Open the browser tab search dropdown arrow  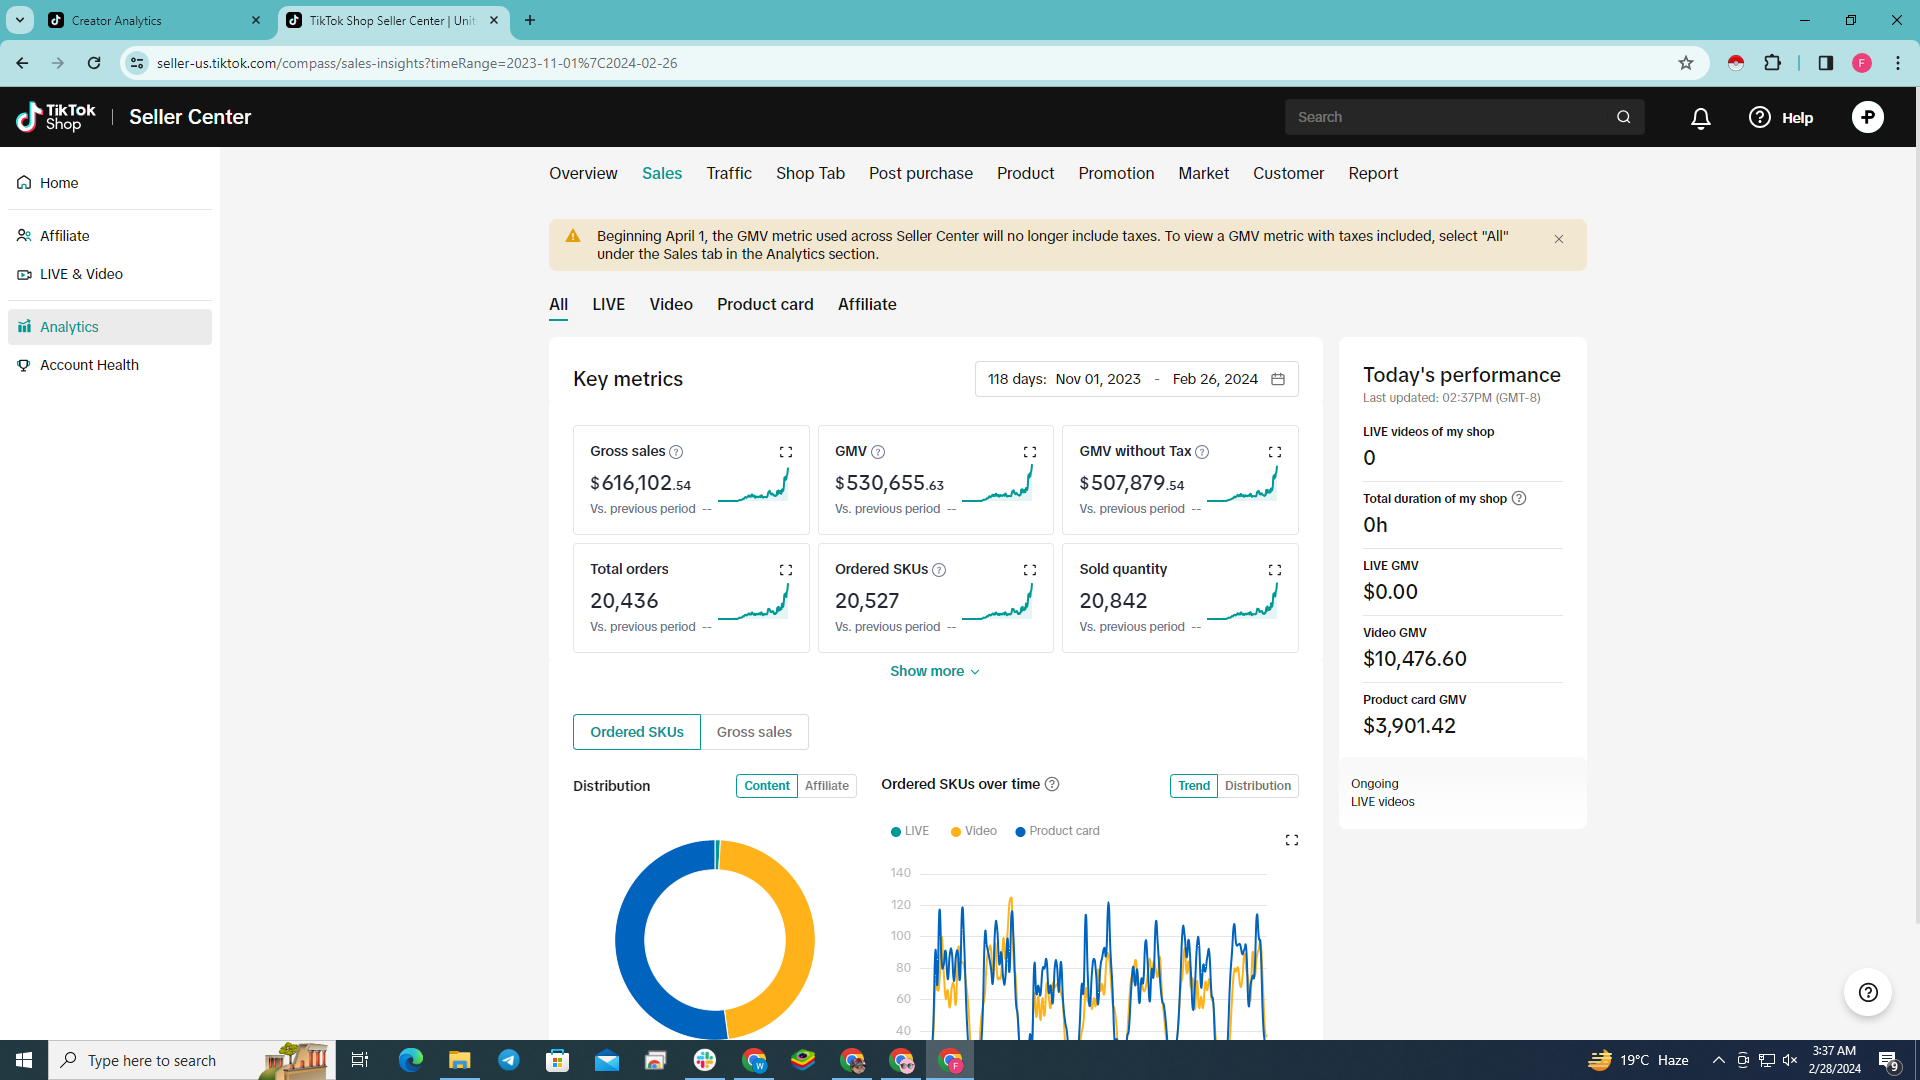click(20, 20)
